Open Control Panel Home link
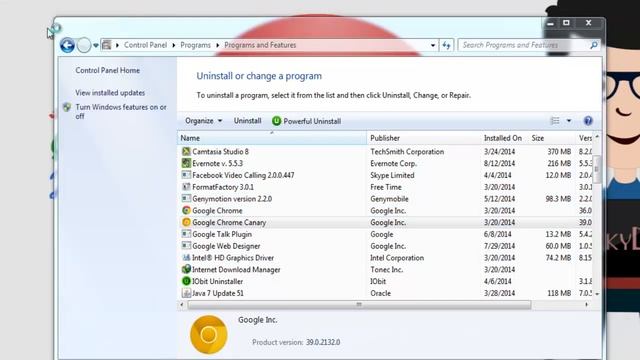Viewport: 640px width, 360px height. point(108,70)
